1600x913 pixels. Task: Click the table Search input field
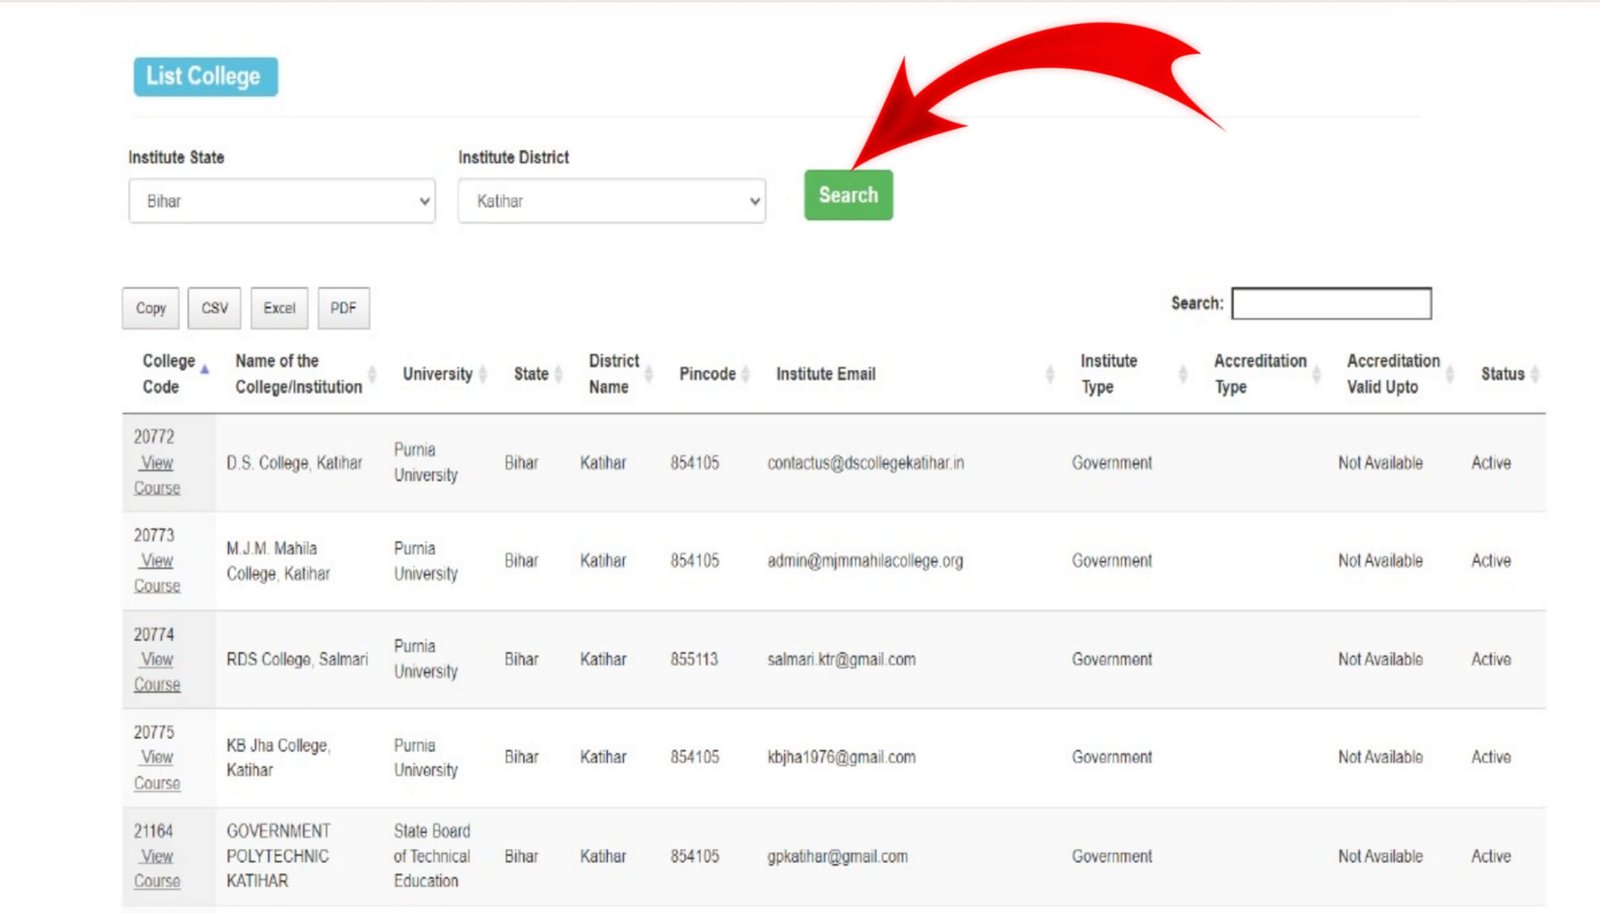pyautogui.click(x=1331, y=303)
